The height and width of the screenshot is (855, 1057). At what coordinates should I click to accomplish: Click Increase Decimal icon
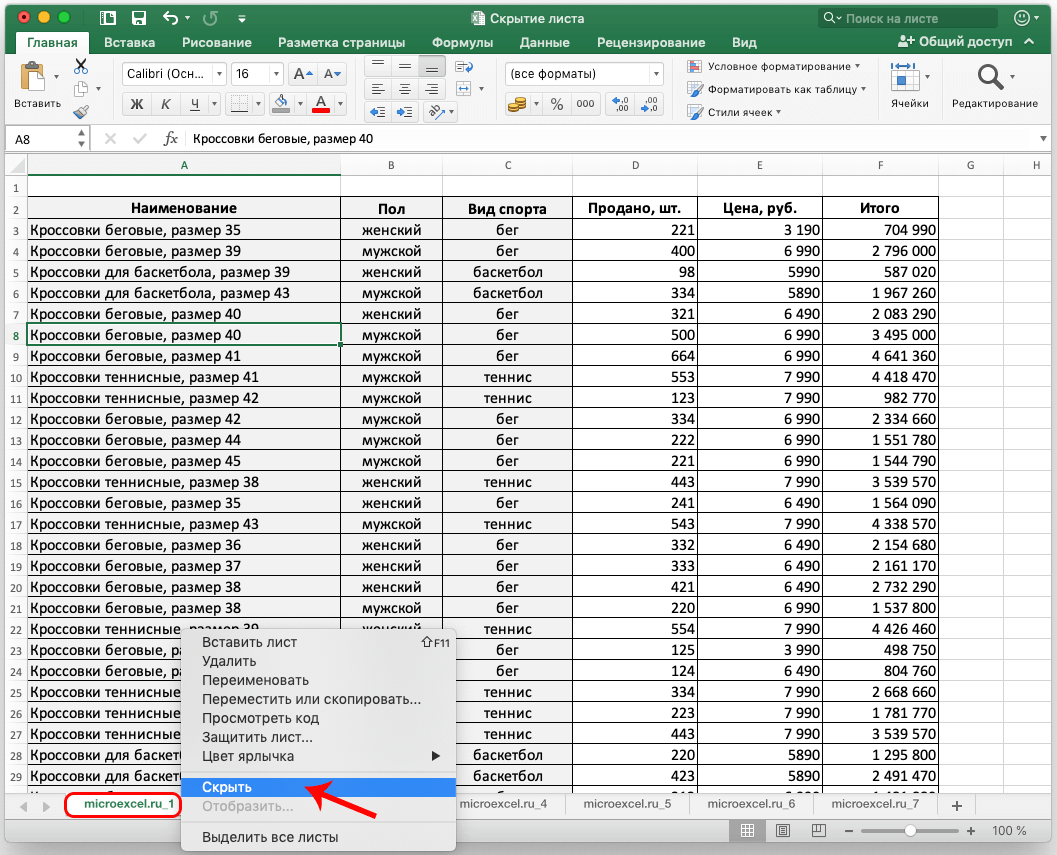click(x=620, y=104)
